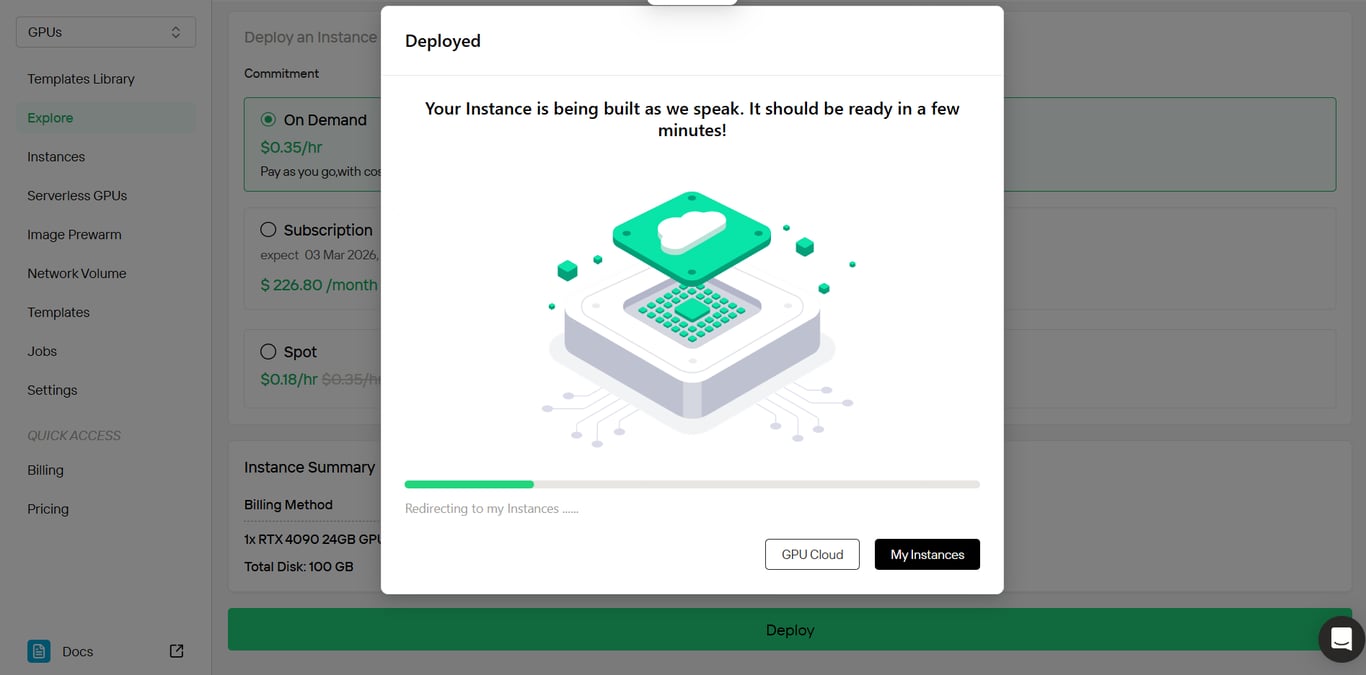Go to Instances in sidebar
Viewport: 1366px width, 675px height.
(x=56, y=157)
